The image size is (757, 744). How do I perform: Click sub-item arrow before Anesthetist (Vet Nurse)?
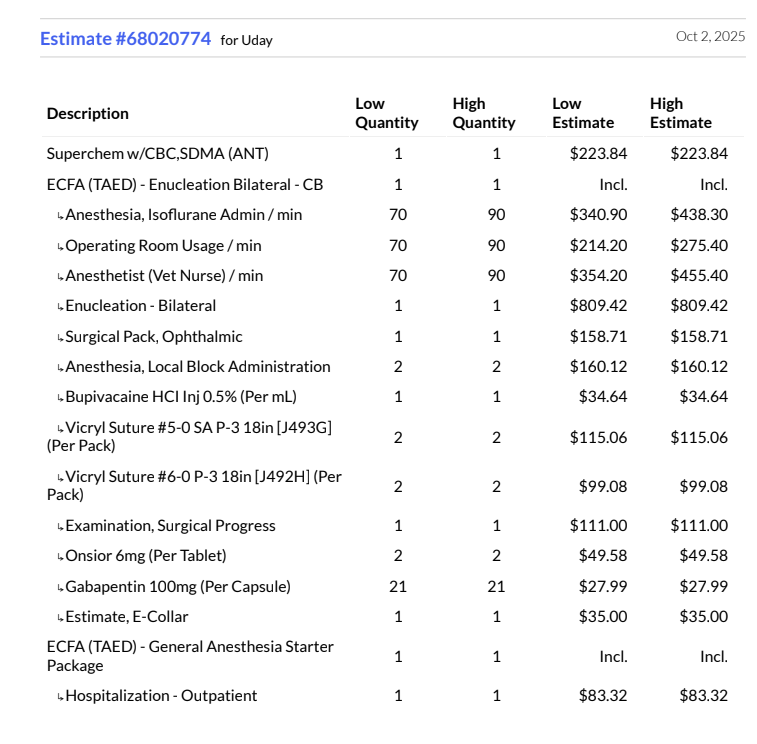[60, 277]
